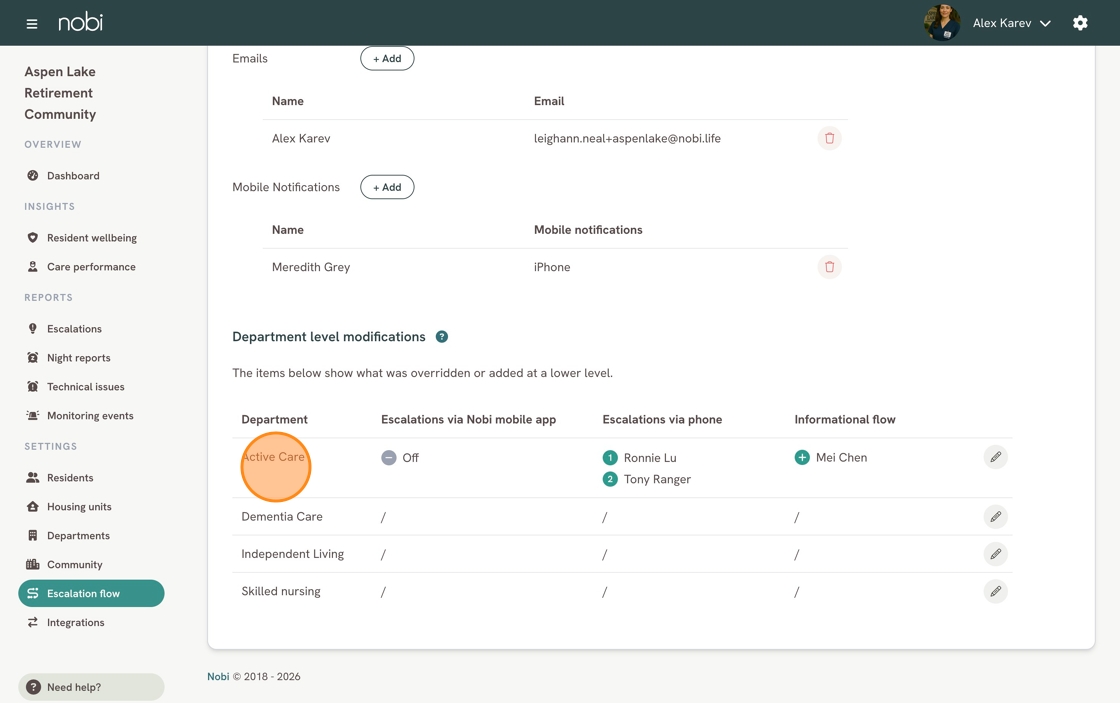Click the number 2 badge by Tony Ranger
Image resolution: width=1120 pixels, height=703 pixels.
[x=610, y=479]
